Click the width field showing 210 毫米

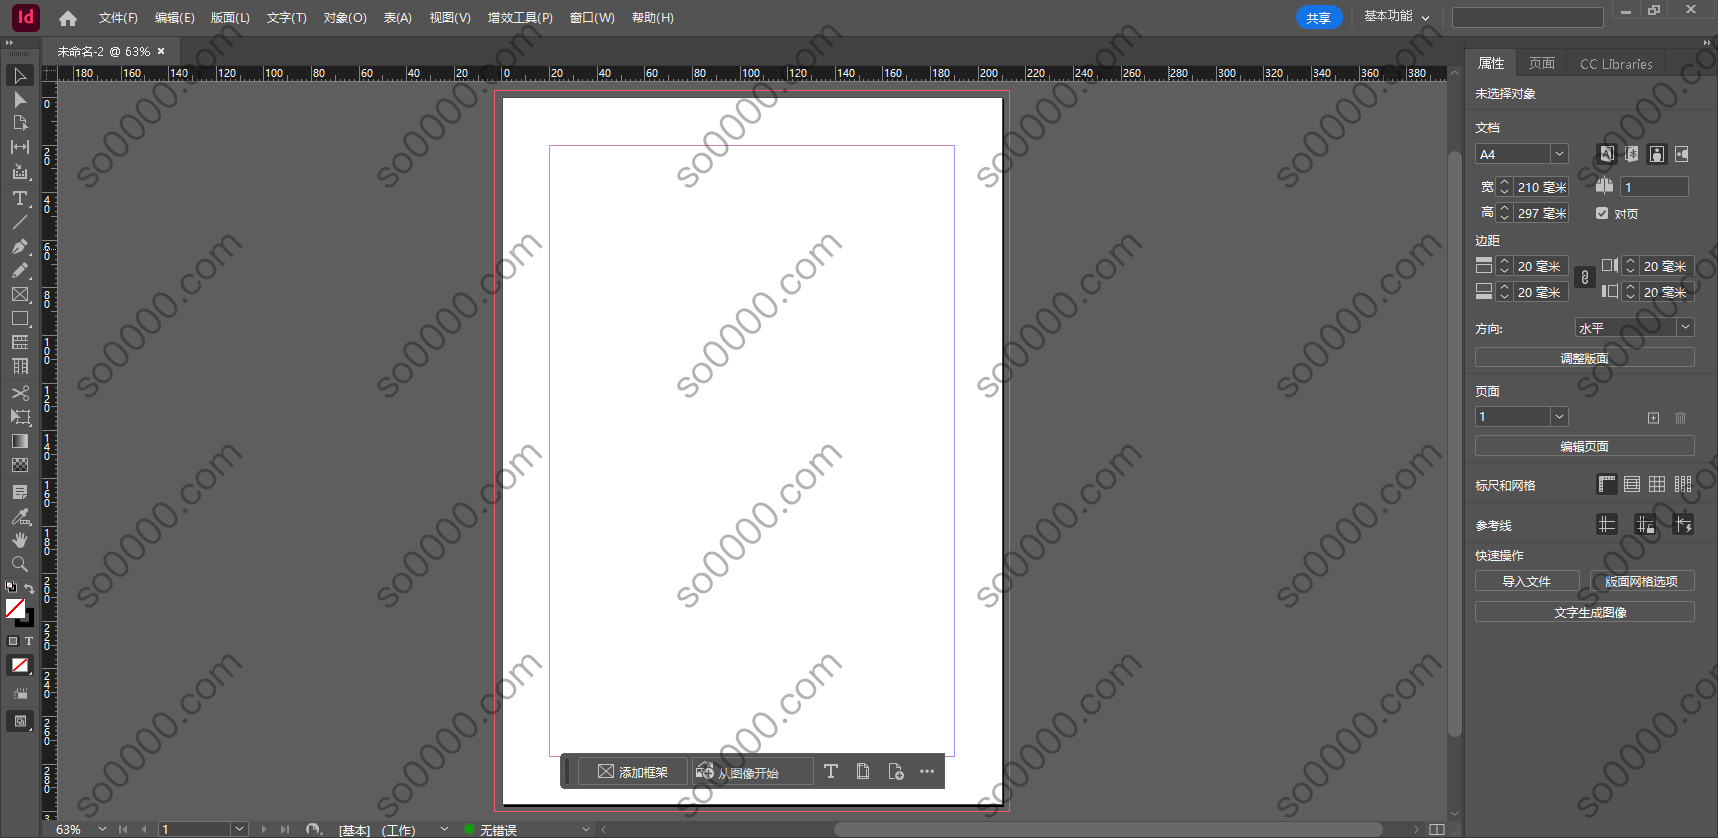[x=1541, y=187]
